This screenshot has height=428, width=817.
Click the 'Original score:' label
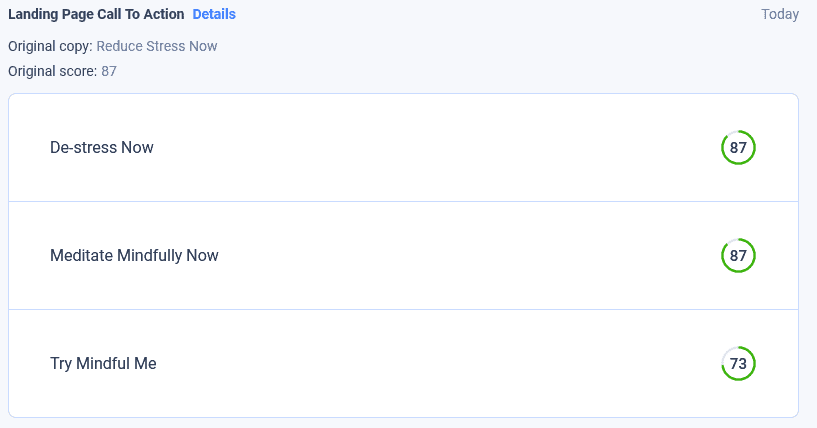(x=52, y=71)
